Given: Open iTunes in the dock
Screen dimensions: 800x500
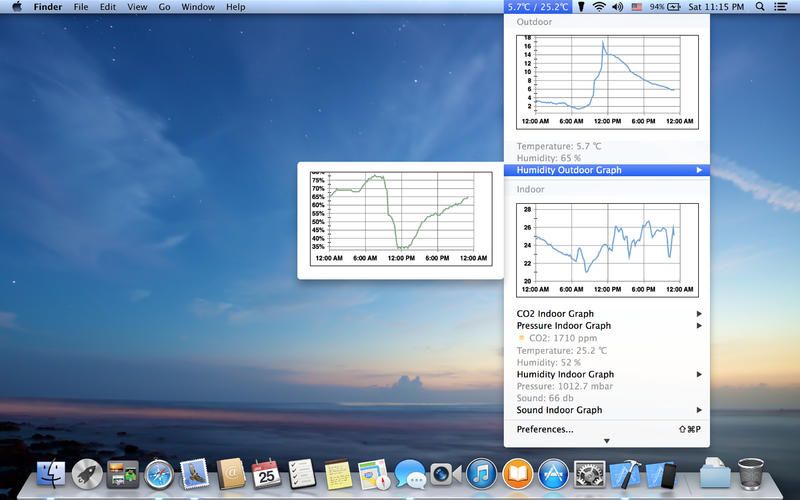Looking at the screenshot, I should (x=481, y=474).
